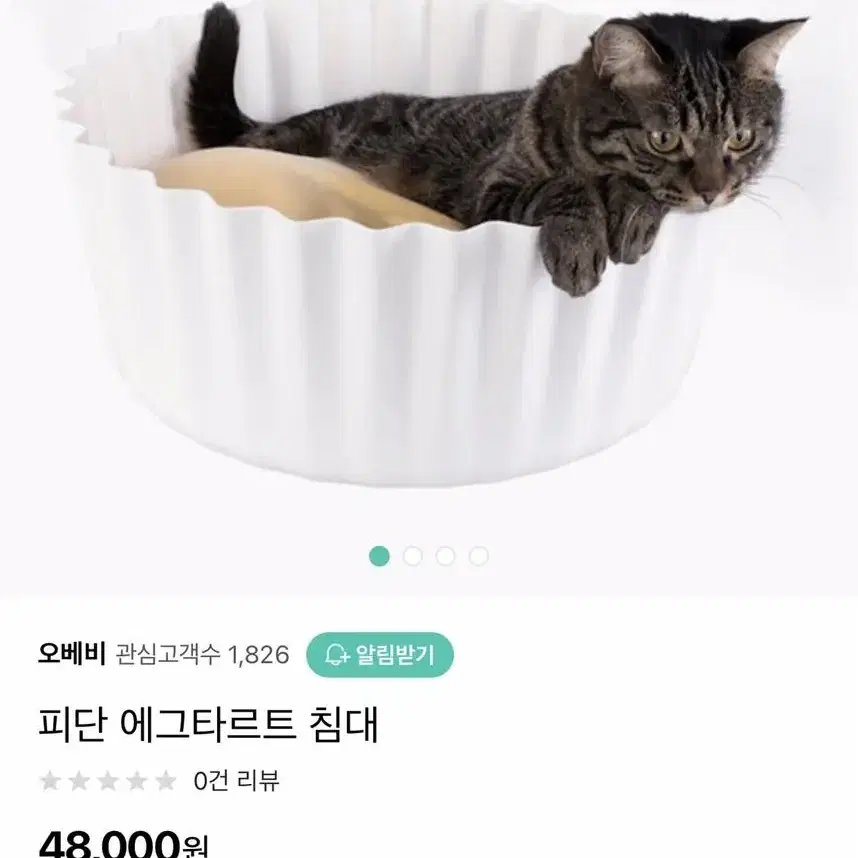
Task: Switch to the second carousel image dot
Action: 413,556
